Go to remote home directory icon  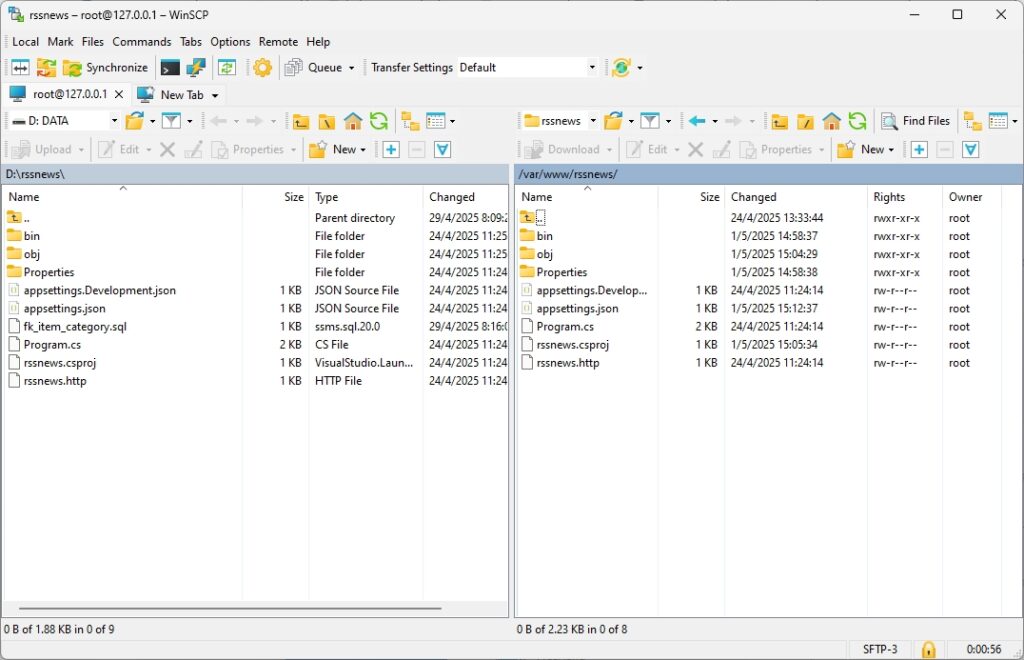(x=831, y=121)
